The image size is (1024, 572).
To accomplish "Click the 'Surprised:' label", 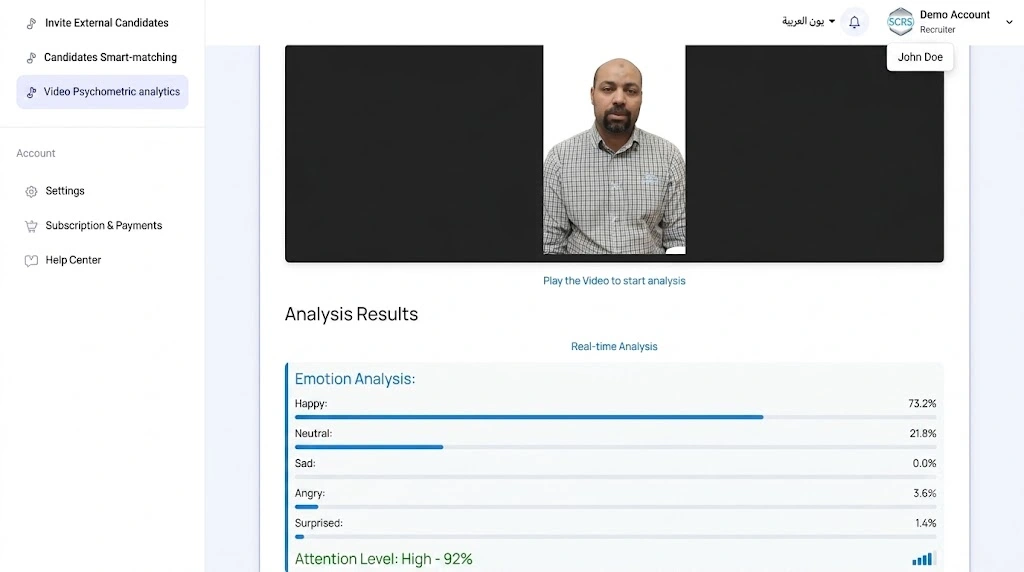I will click(x=319, y=523).
